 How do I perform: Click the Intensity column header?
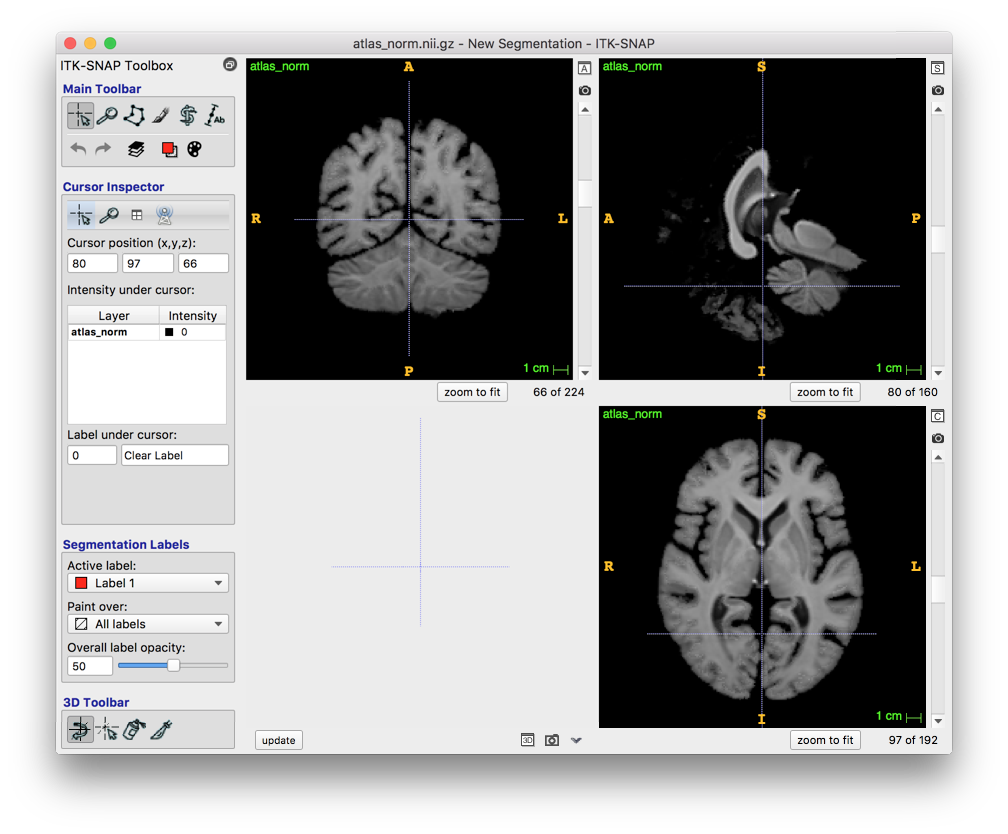192,316
